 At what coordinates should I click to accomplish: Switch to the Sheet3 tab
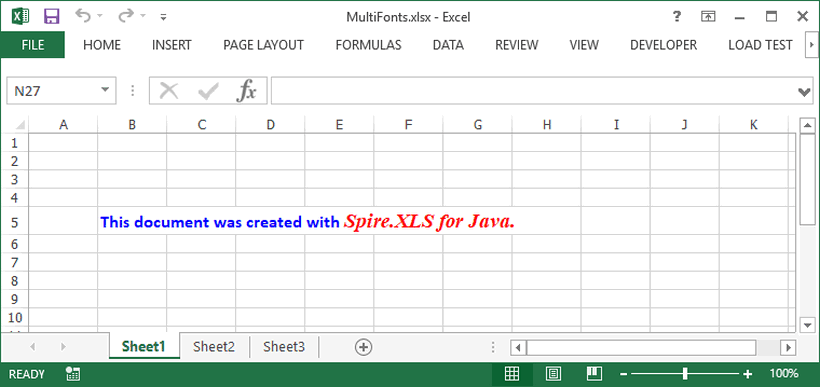click(284, 346)
